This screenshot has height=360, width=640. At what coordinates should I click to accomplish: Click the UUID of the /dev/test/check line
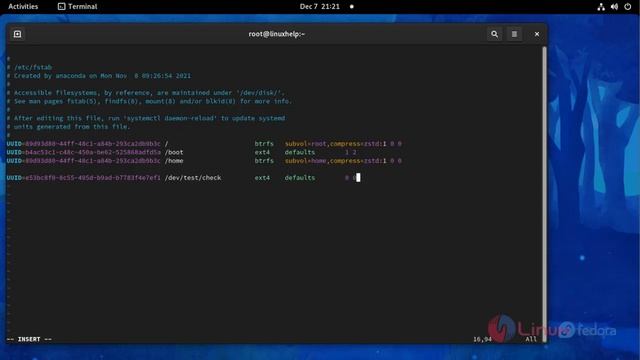point(84,178)
